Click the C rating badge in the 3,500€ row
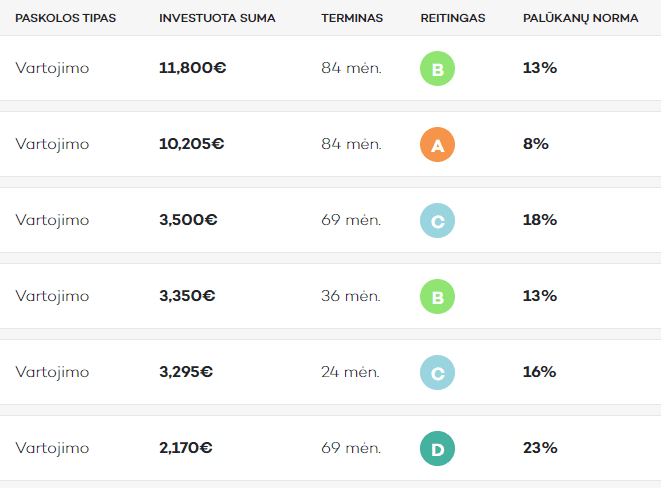 pyautogui.click(x=437, y=221)
